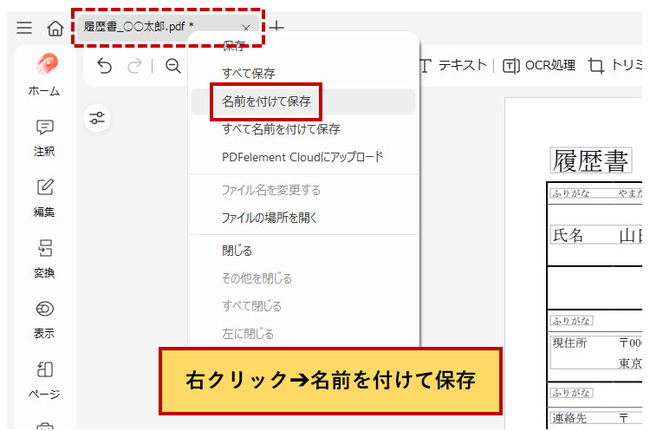Image resolution: width=650 pixels, height=431 pixels.
Task: Open the ページ page tool
Action: 44,380
